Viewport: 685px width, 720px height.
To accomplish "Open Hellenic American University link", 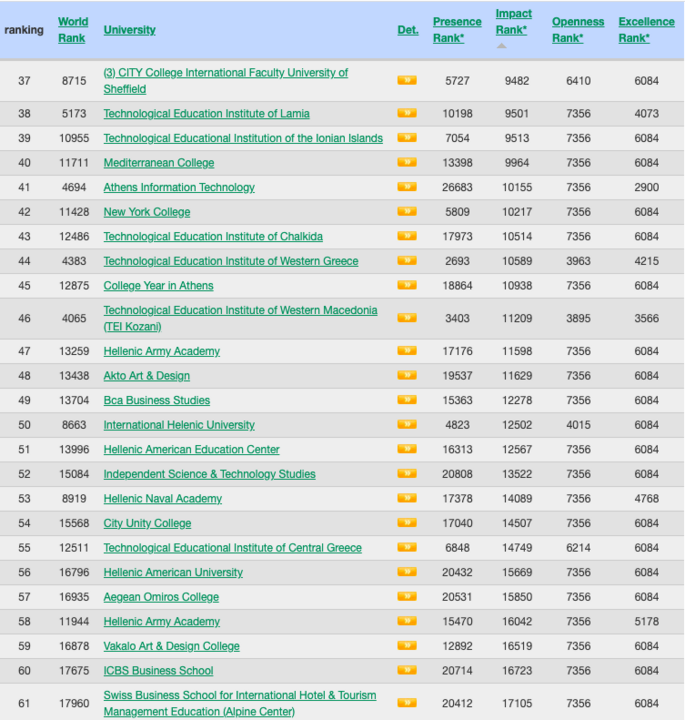I will 173,572.
